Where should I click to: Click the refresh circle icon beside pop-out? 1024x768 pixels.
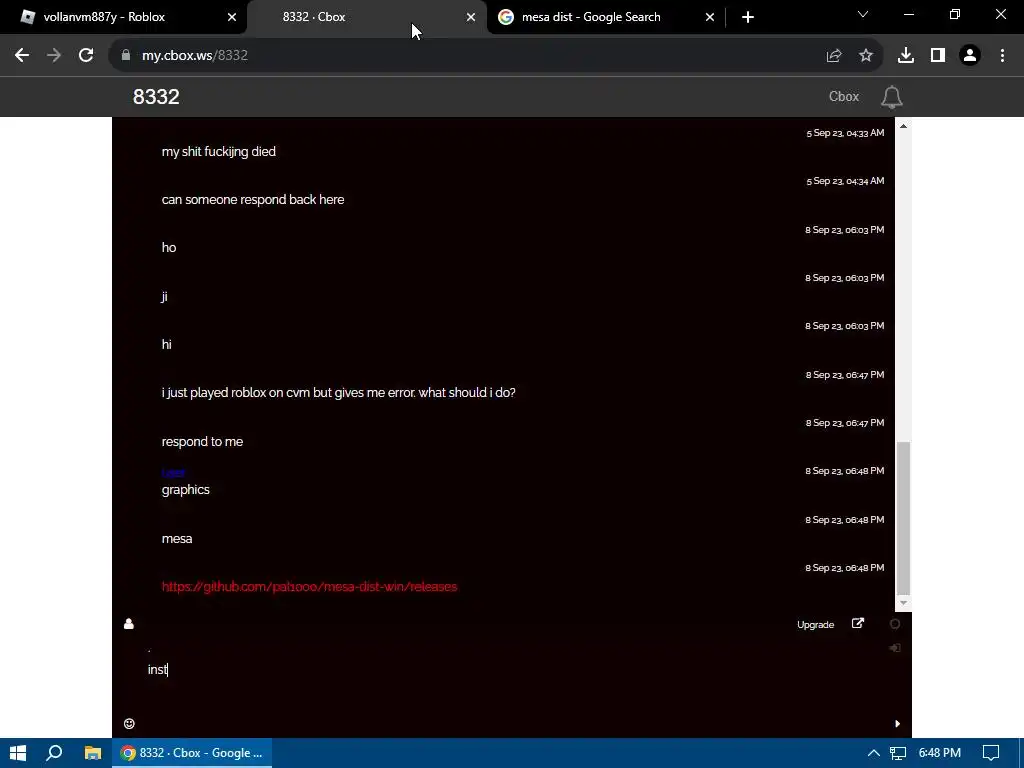[x=895, y=624]
